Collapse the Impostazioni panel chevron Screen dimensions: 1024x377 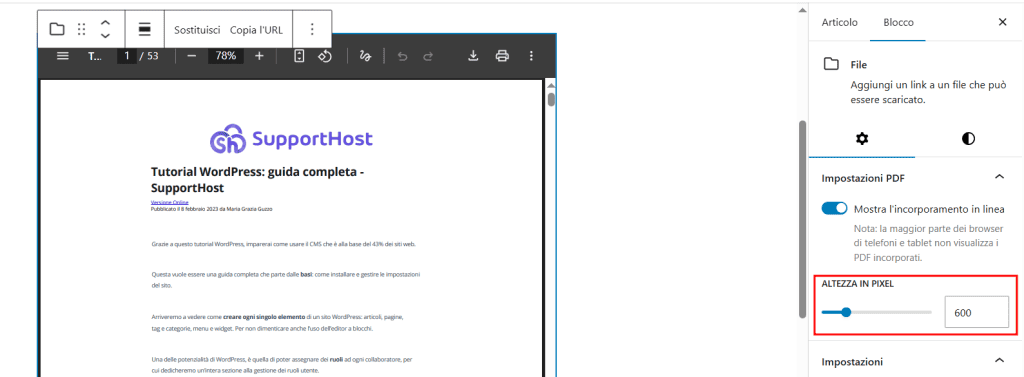pyautogui.click(x=999, y=361)
